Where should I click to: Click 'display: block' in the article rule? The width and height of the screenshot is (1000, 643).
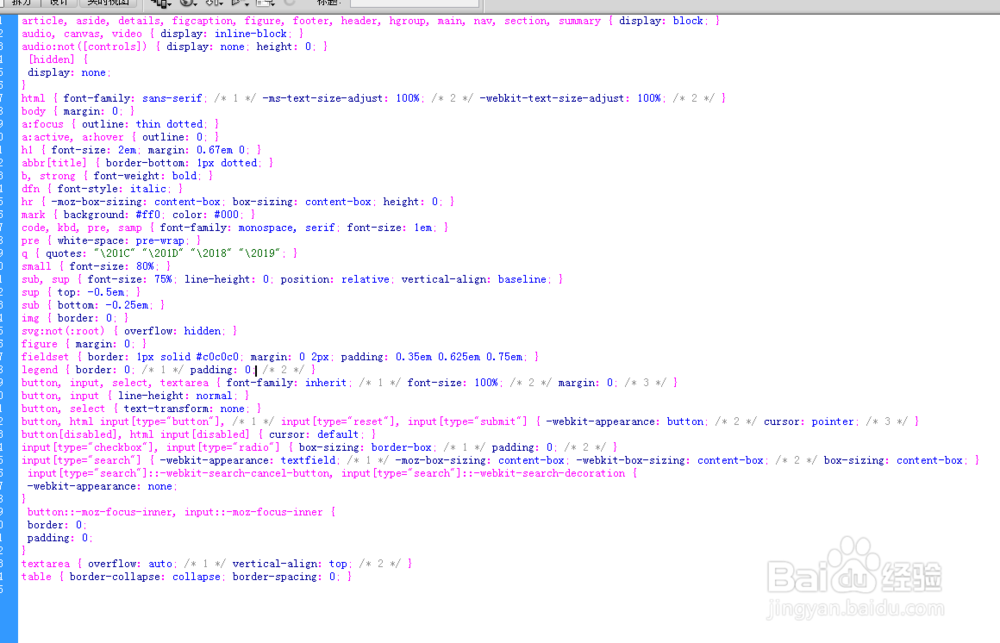[661, 20]
